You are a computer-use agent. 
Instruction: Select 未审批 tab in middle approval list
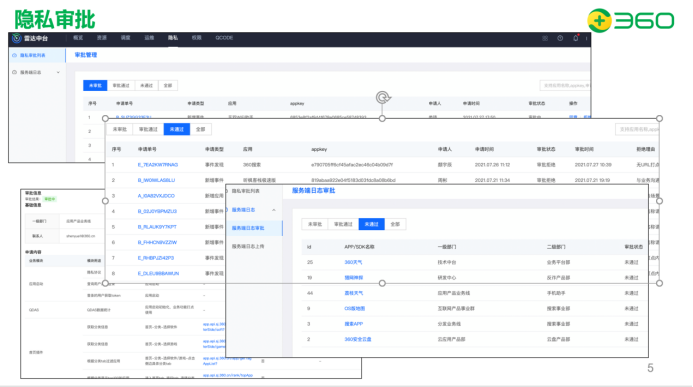[119, 129]
